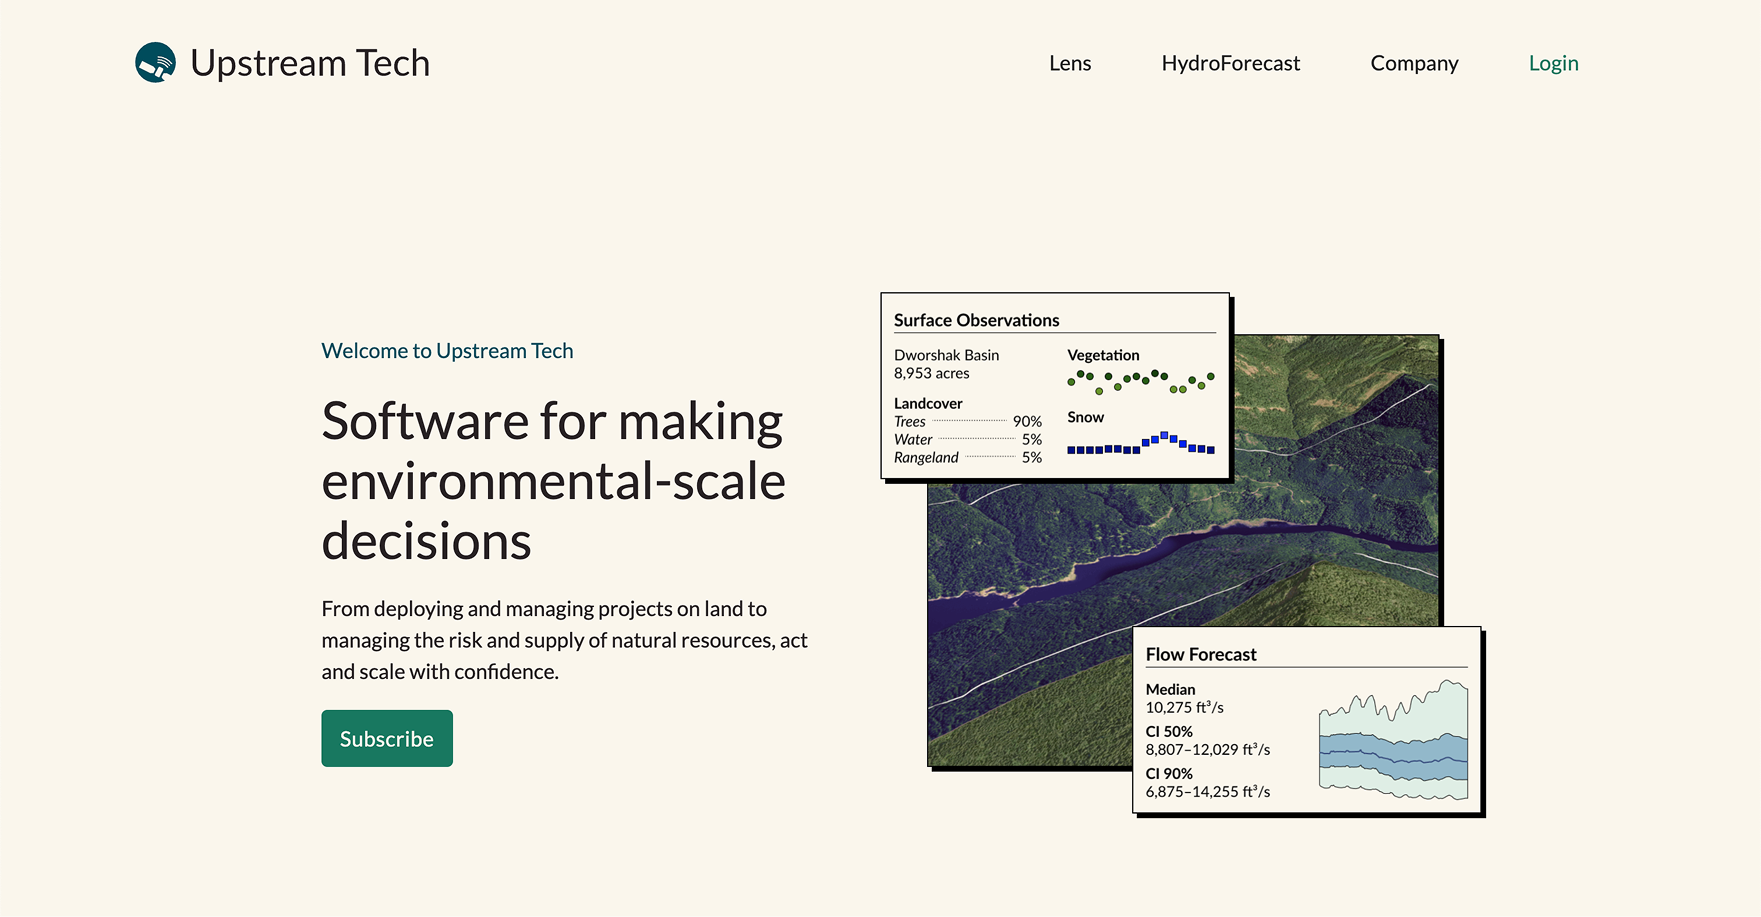Click the CI 50% "8,807–12,029 ft³/s" value
The width and height of the screenshot is (1761, 917).
(x=1208, y=749)
